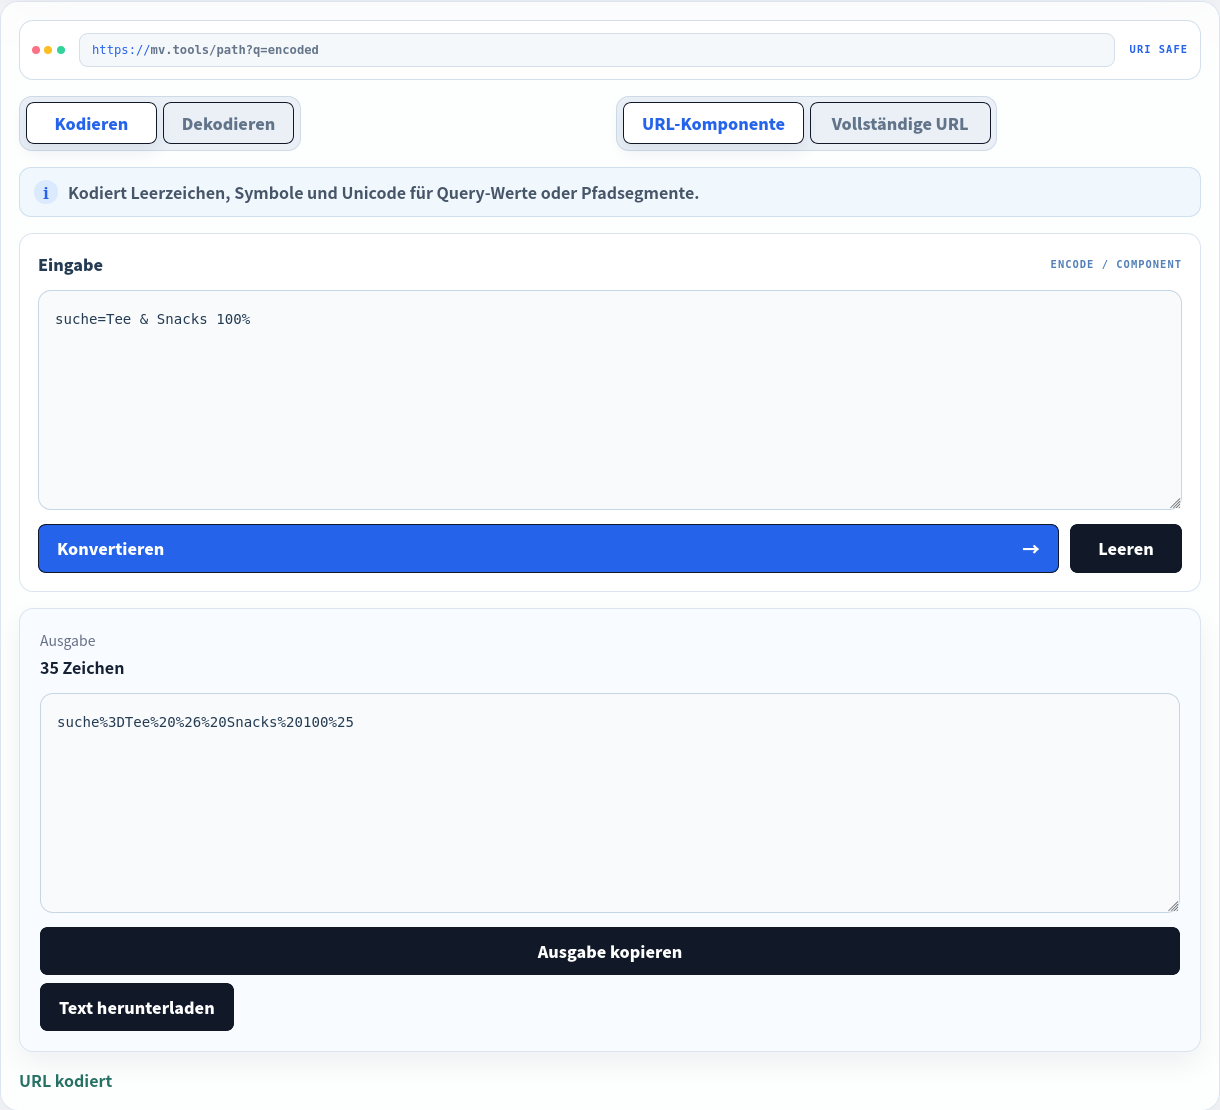Focus the Ausgabe text area
Viewport: 1220px width, 1110px height.
(x=610, y=803)
